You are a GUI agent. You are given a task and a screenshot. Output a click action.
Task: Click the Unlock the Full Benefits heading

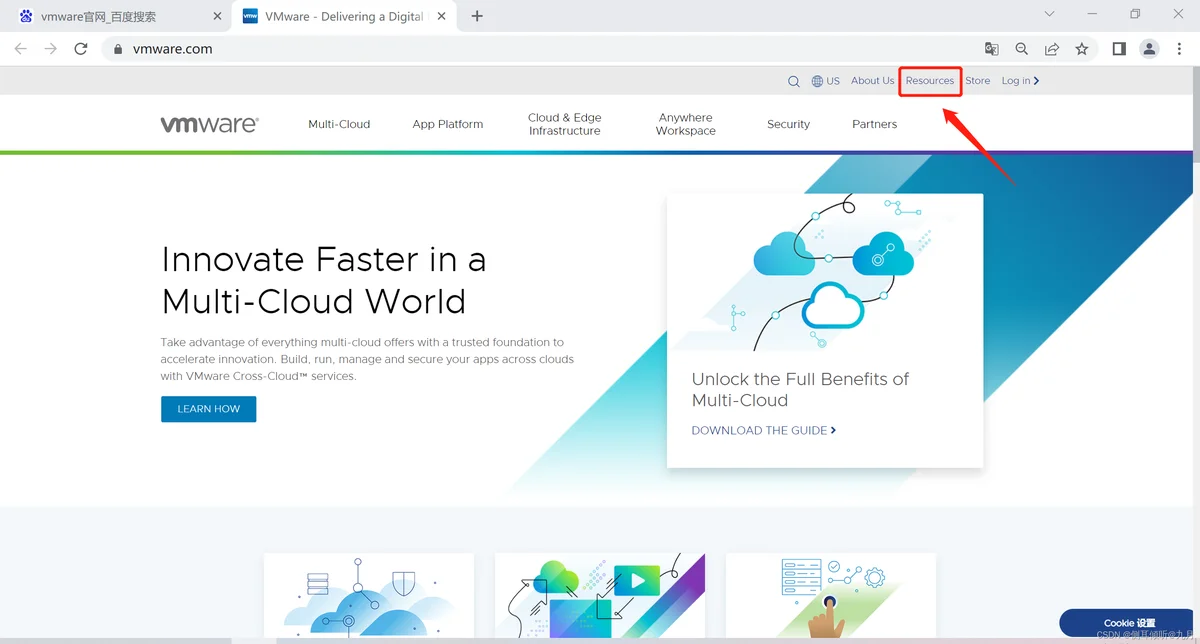click(800, 389)
